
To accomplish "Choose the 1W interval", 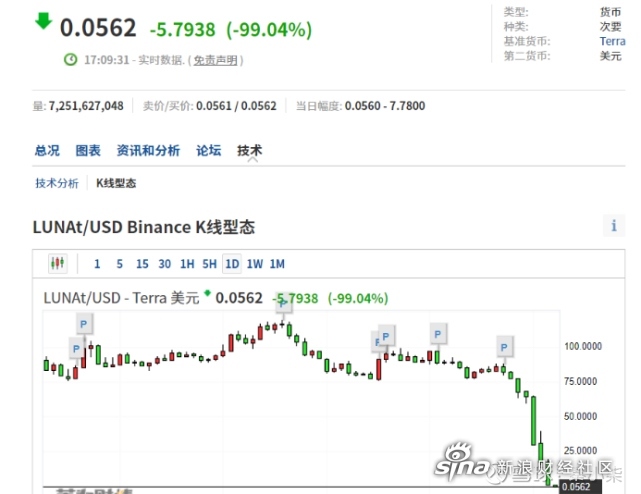I will click(255, 264).
